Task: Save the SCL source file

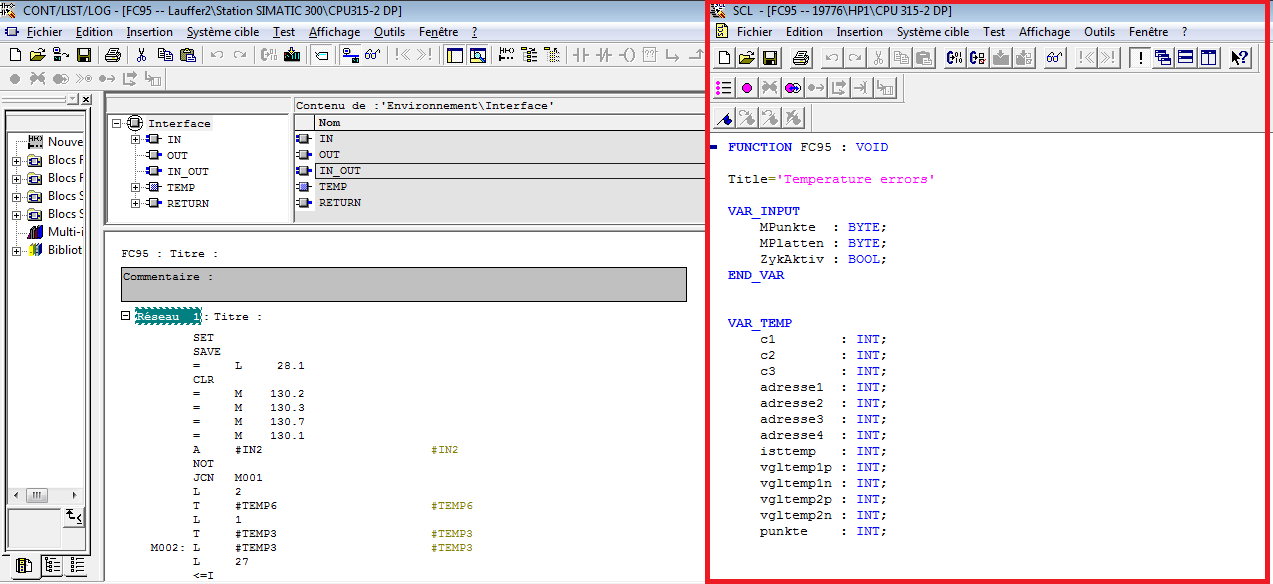Action: 770,58
